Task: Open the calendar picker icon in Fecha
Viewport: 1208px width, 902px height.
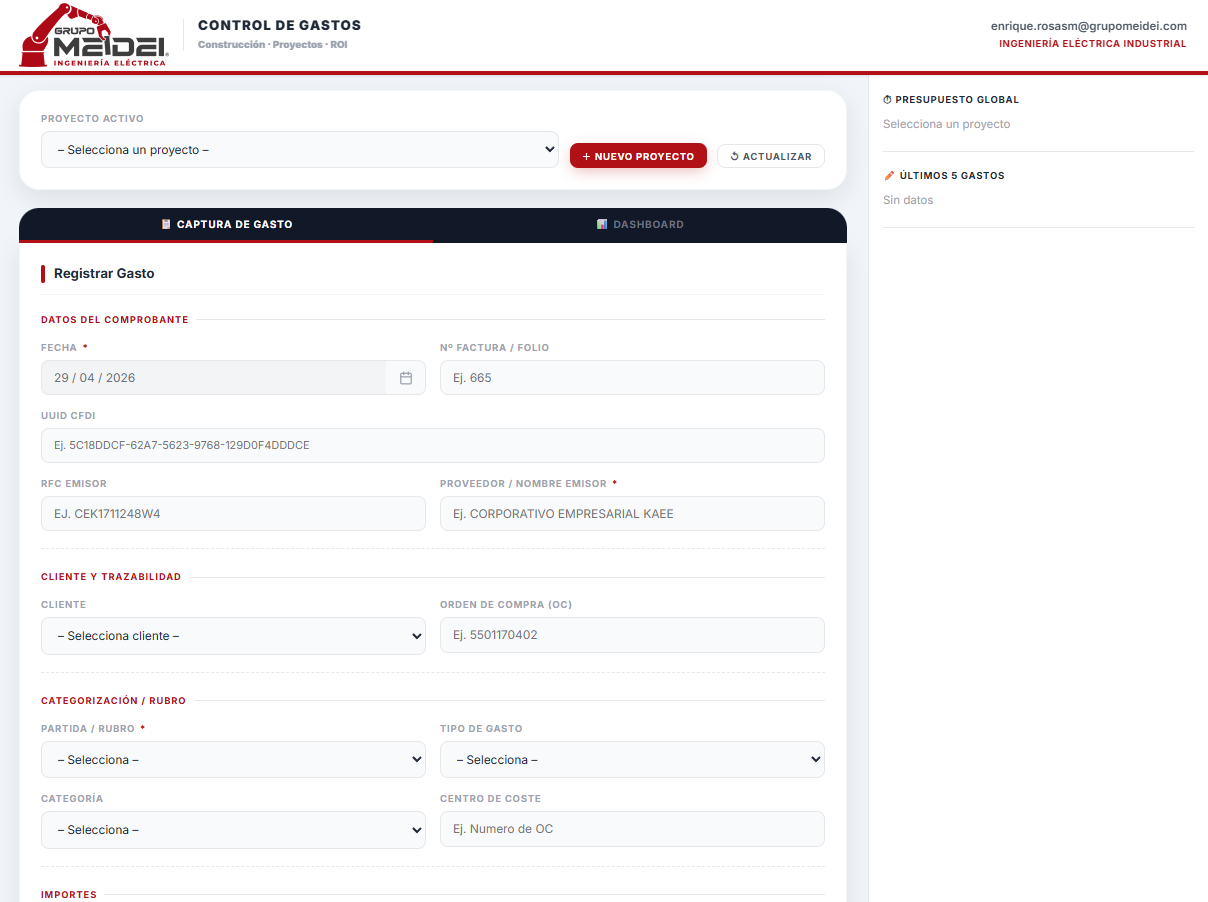Action: (406, 378)
